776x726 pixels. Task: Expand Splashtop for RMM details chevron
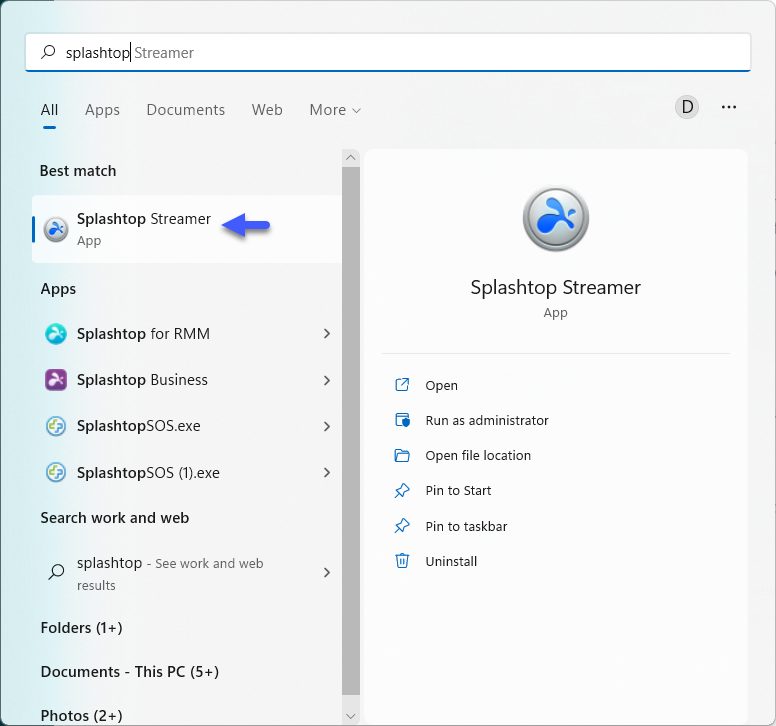click(x=326, y=334)
